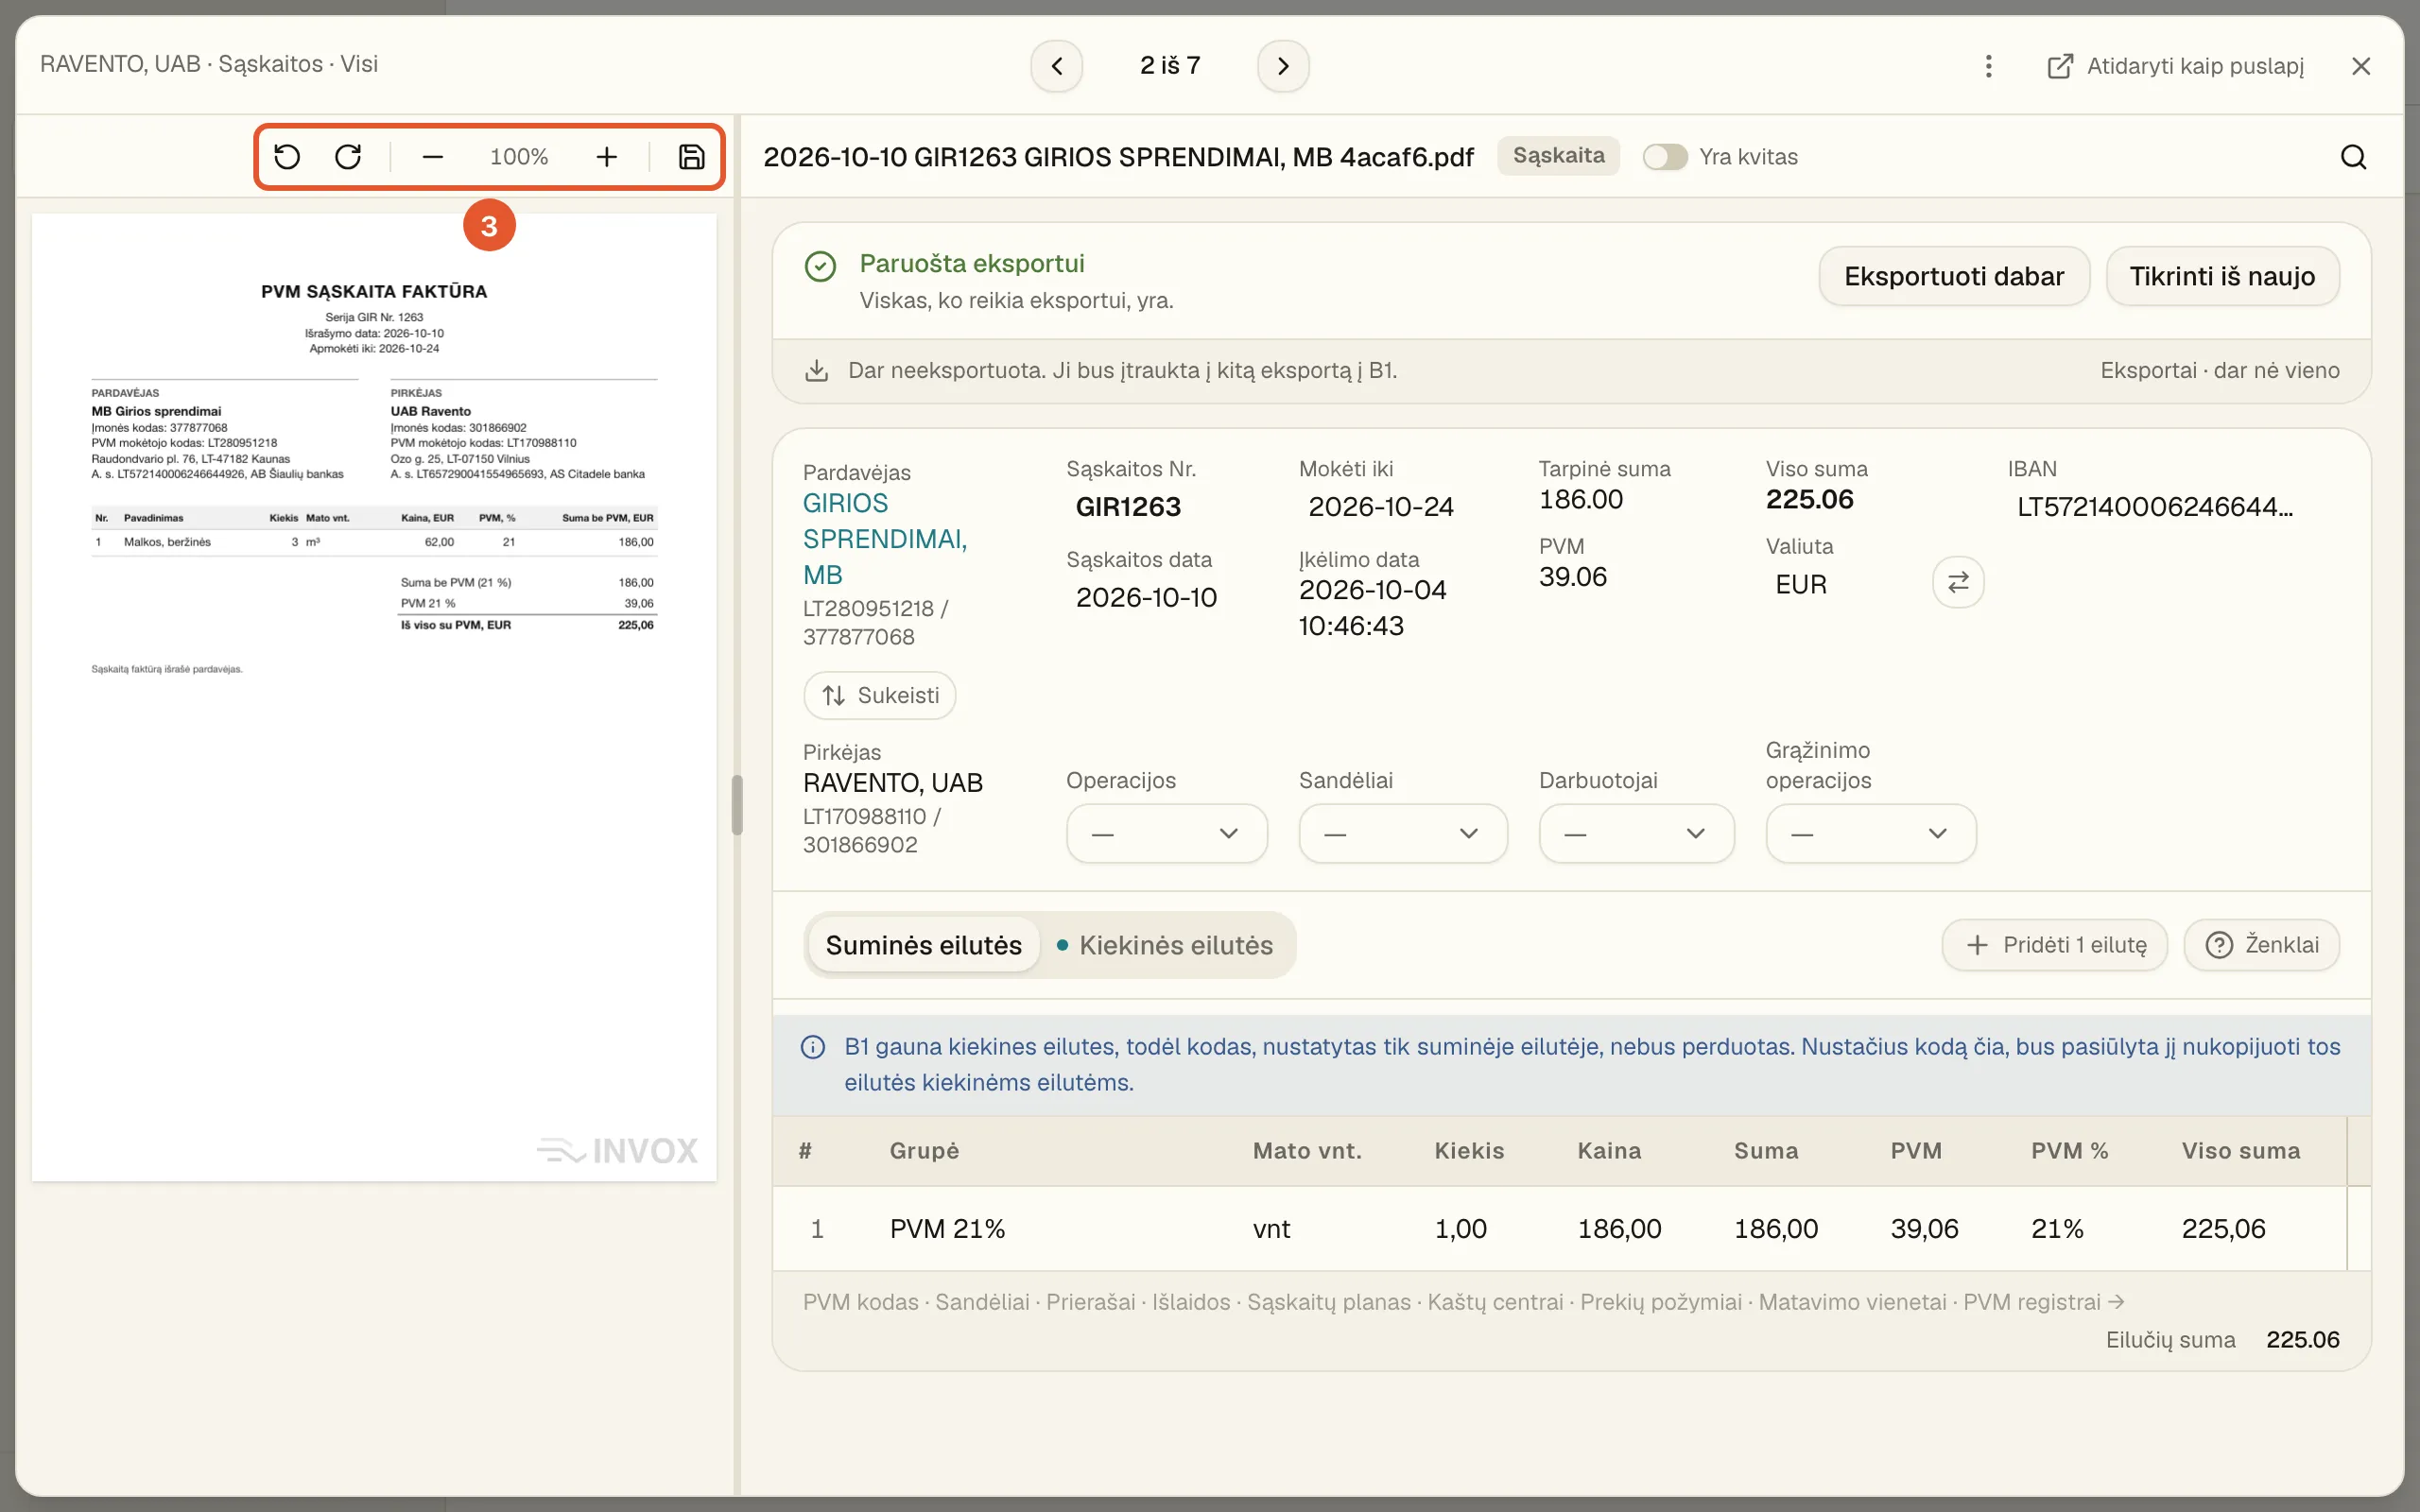Image resolution: width=2420 pixels, height=1512 pixels.
Task: Click Tikrinti iš naujo button
Action: tap(2222, 276)
